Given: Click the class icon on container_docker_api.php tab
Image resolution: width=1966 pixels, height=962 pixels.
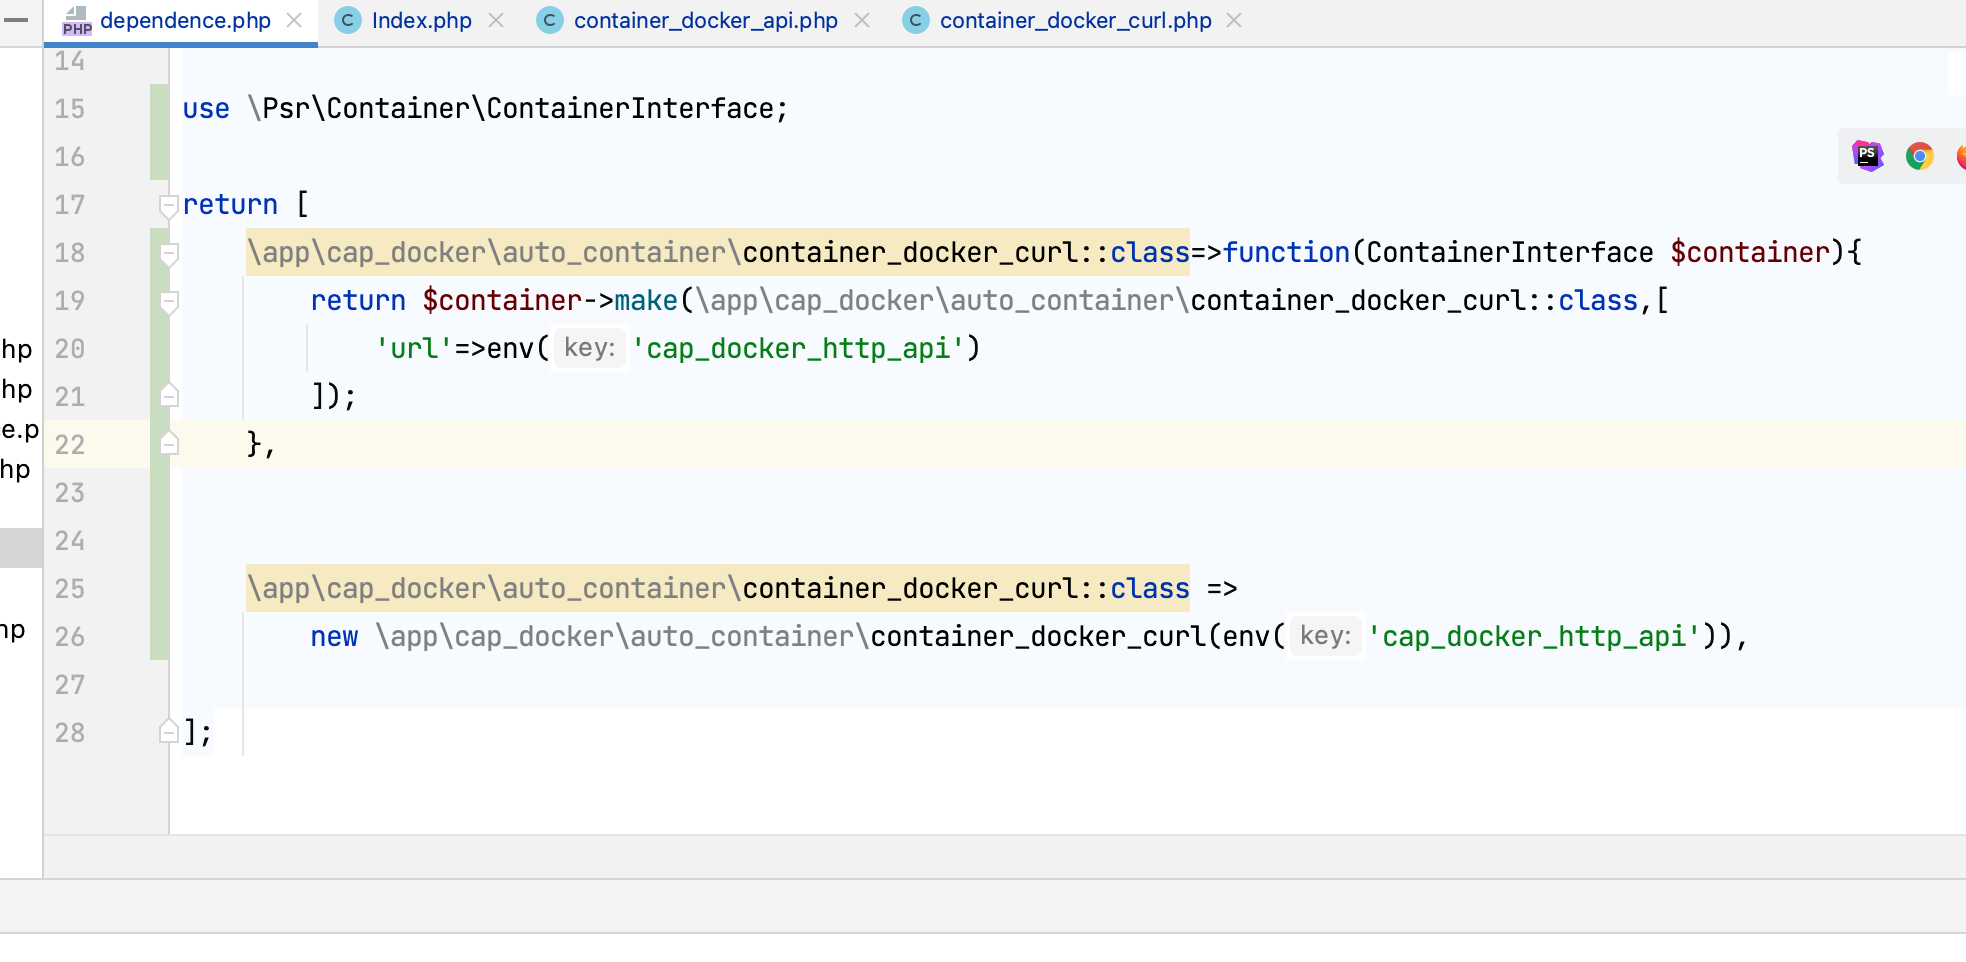Looking at the screenshot, I should point(550,20).
